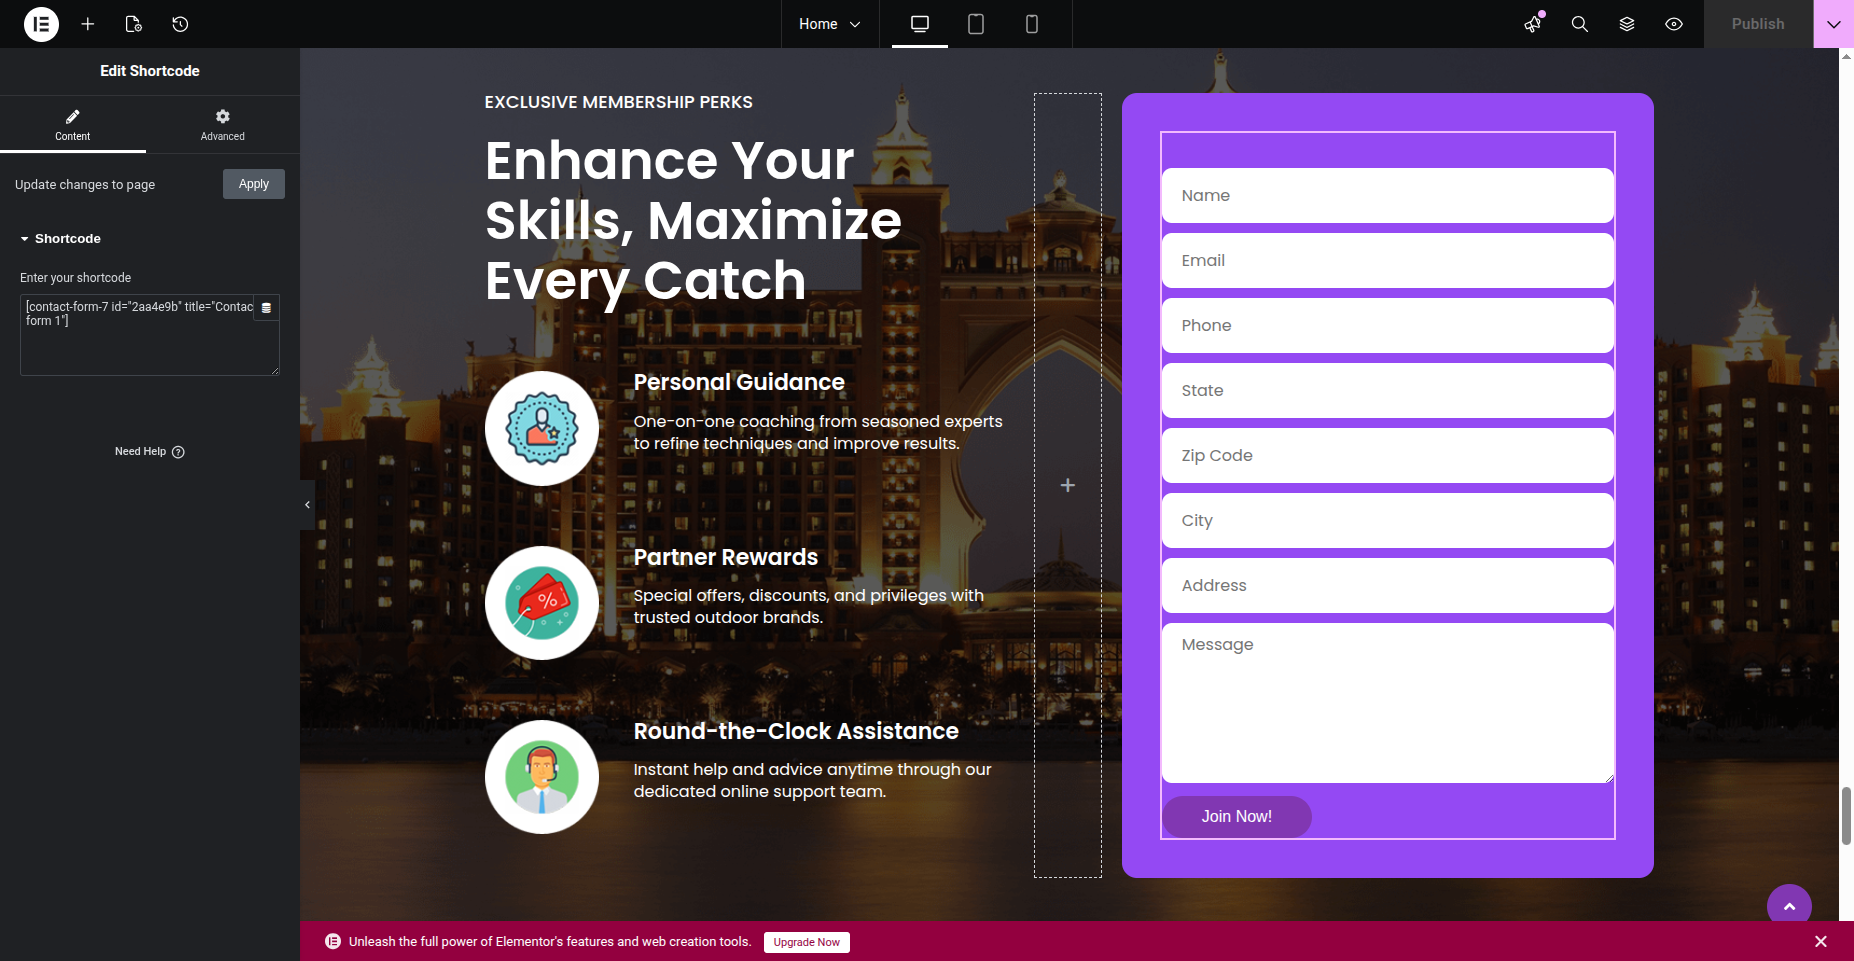Screen dimensions: 1854x961
Task: Switch to the Advanced tab
Action: tap(222, 125)
